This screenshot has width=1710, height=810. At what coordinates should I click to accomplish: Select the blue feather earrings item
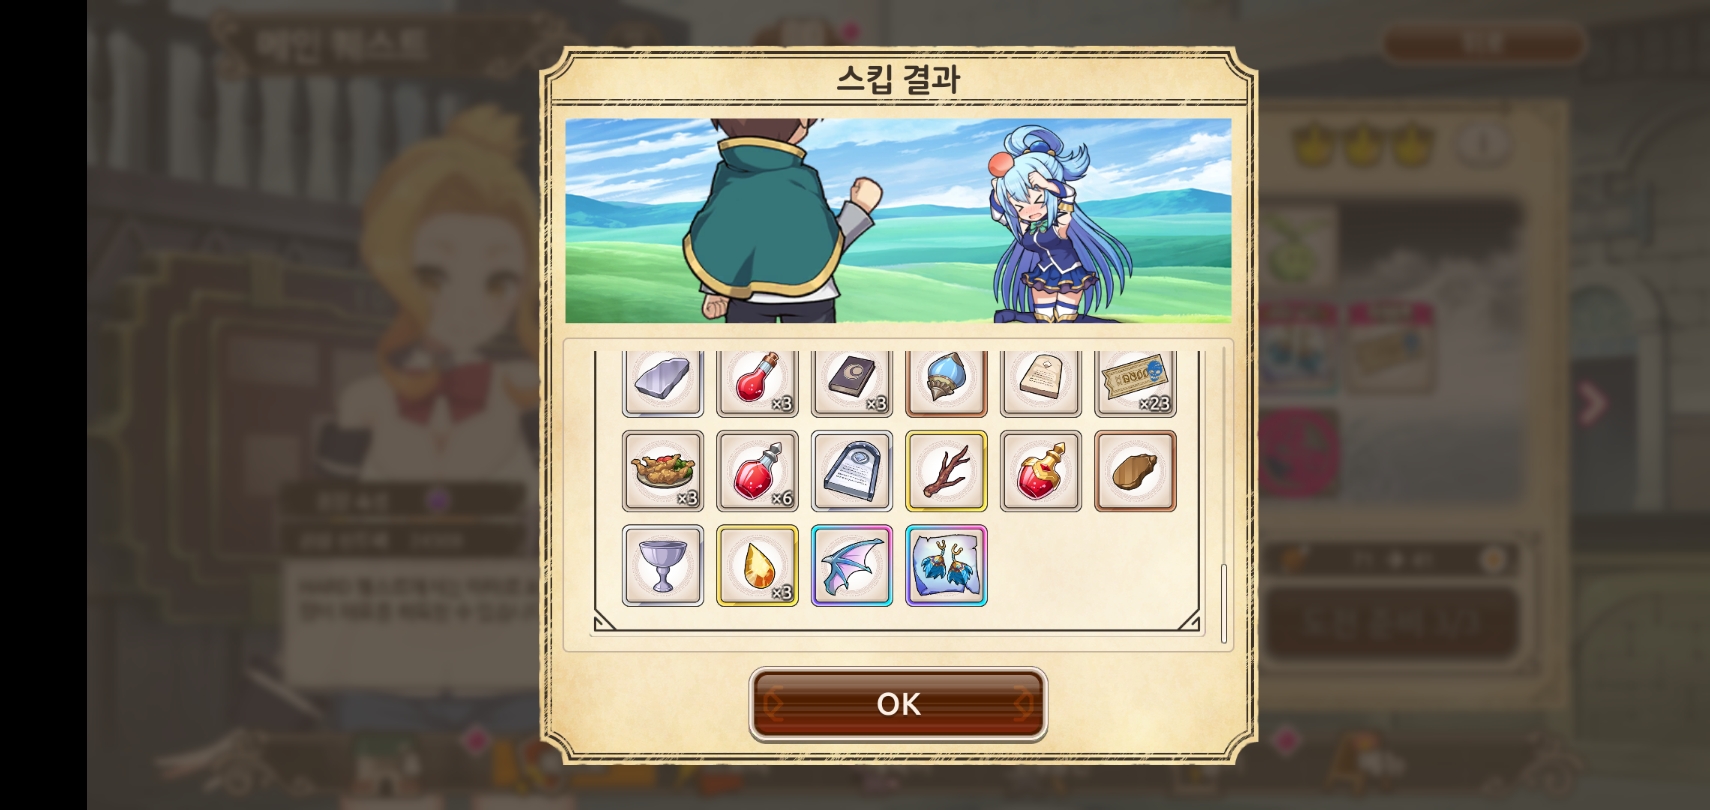[946, 566]
